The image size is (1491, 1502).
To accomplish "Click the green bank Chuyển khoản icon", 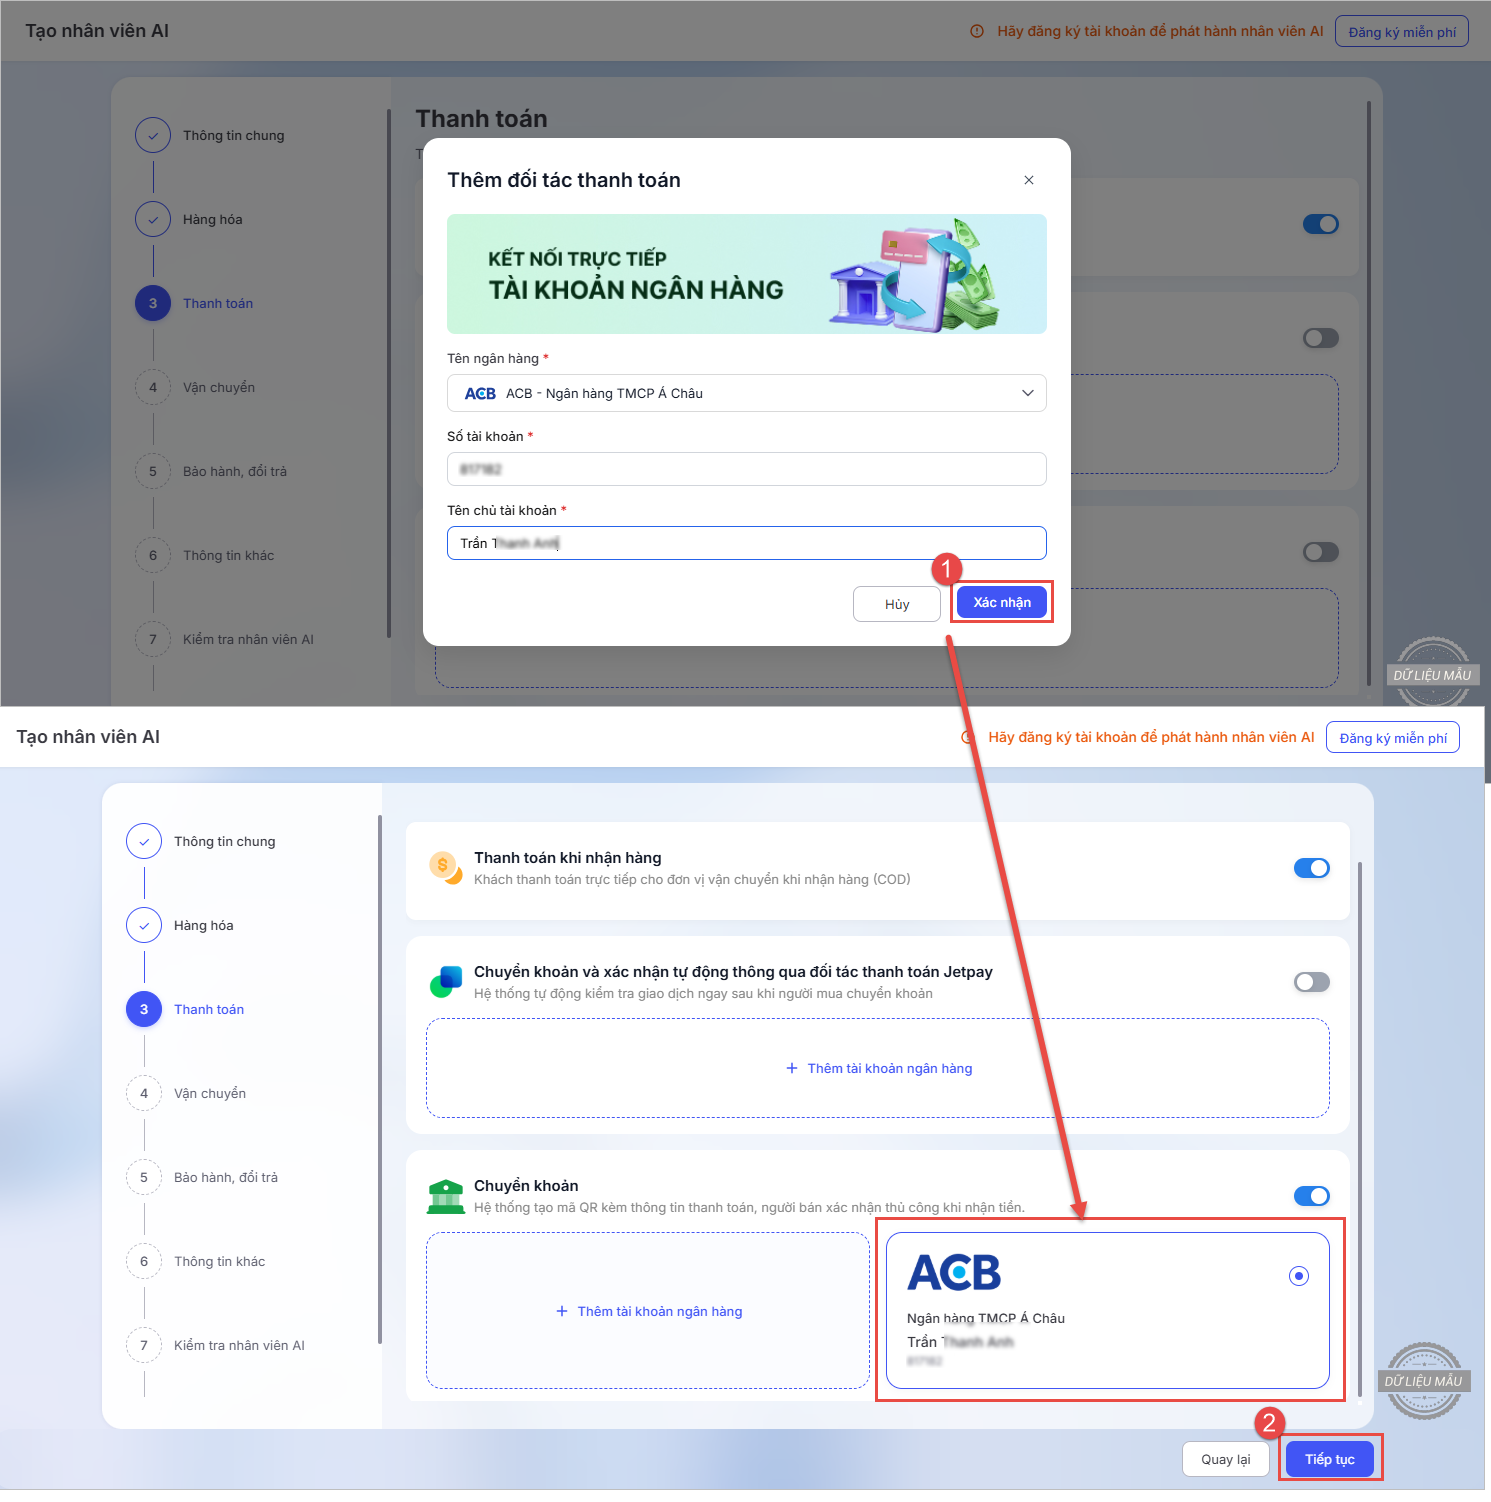I will click(445, 1196).
